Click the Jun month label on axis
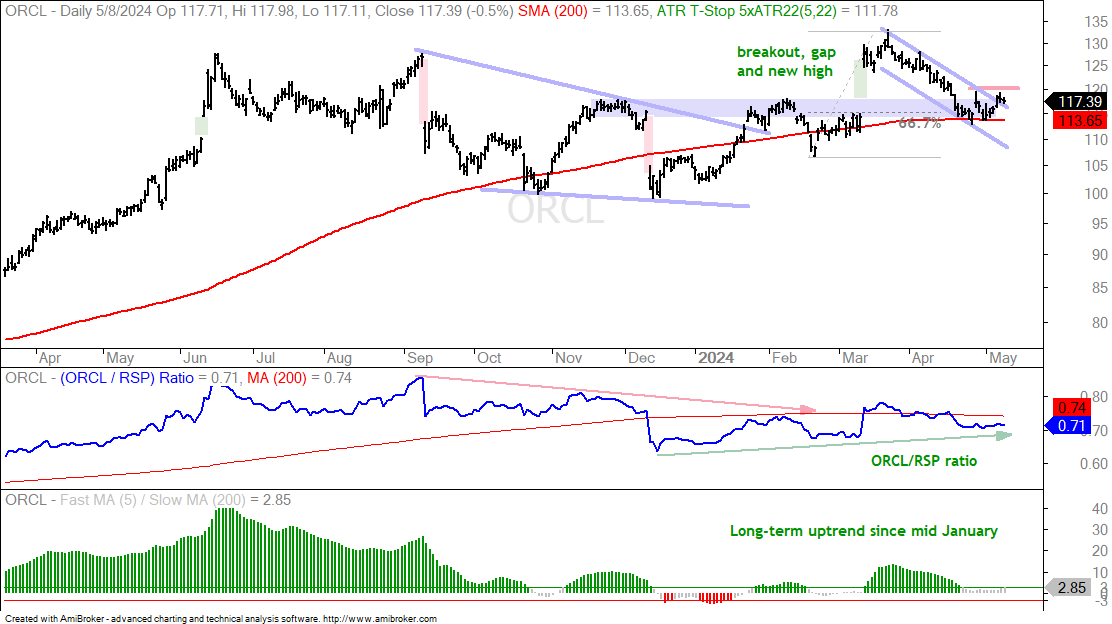Screen dimensions: 1112x624 pos(194,358)
